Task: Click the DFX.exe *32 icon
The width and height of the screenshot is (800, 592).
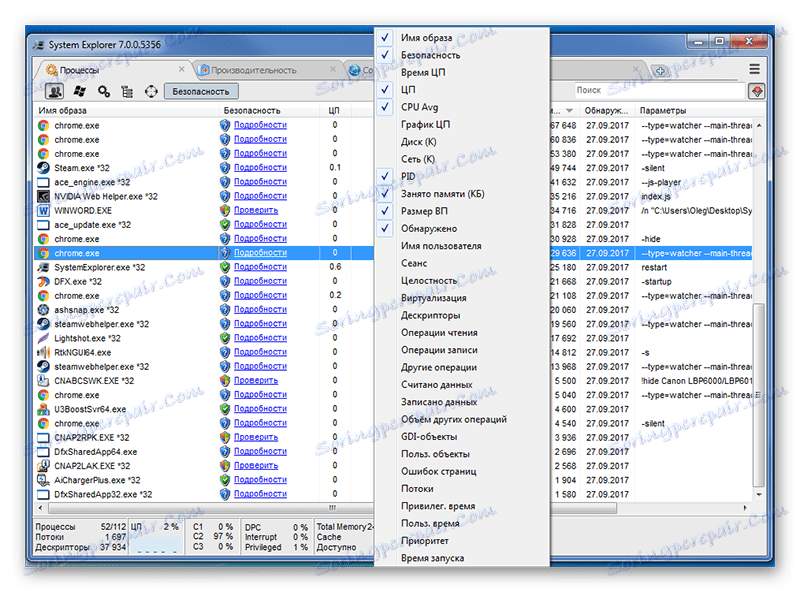Action: point(43,281)
